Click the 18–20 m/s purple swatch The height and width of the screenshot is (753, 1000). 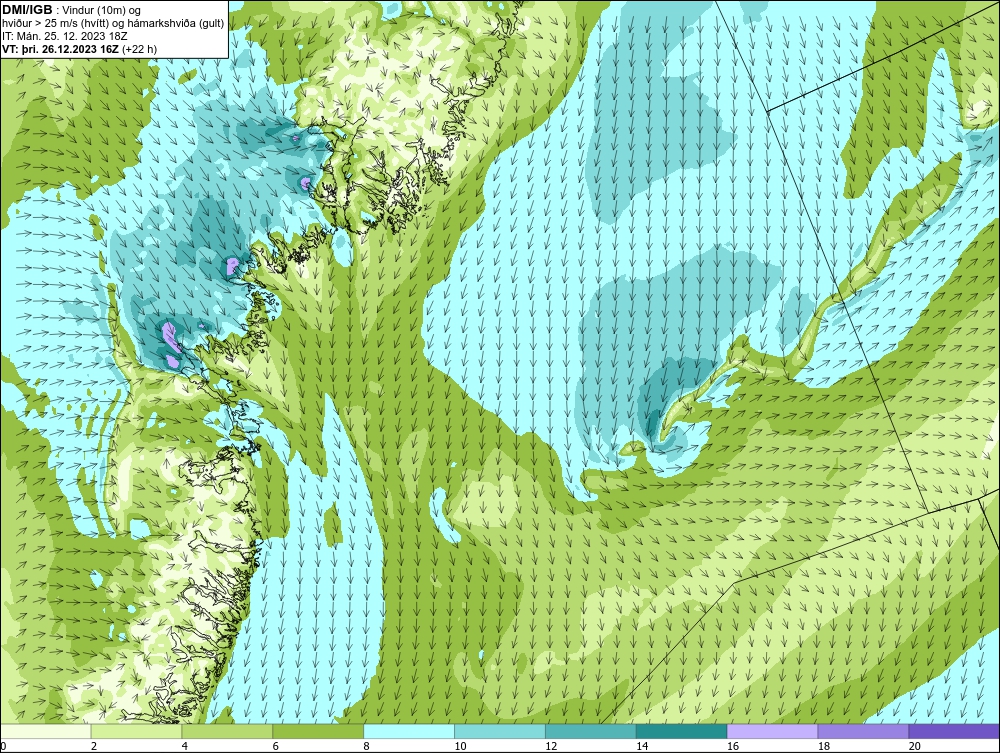click(864, 731)
